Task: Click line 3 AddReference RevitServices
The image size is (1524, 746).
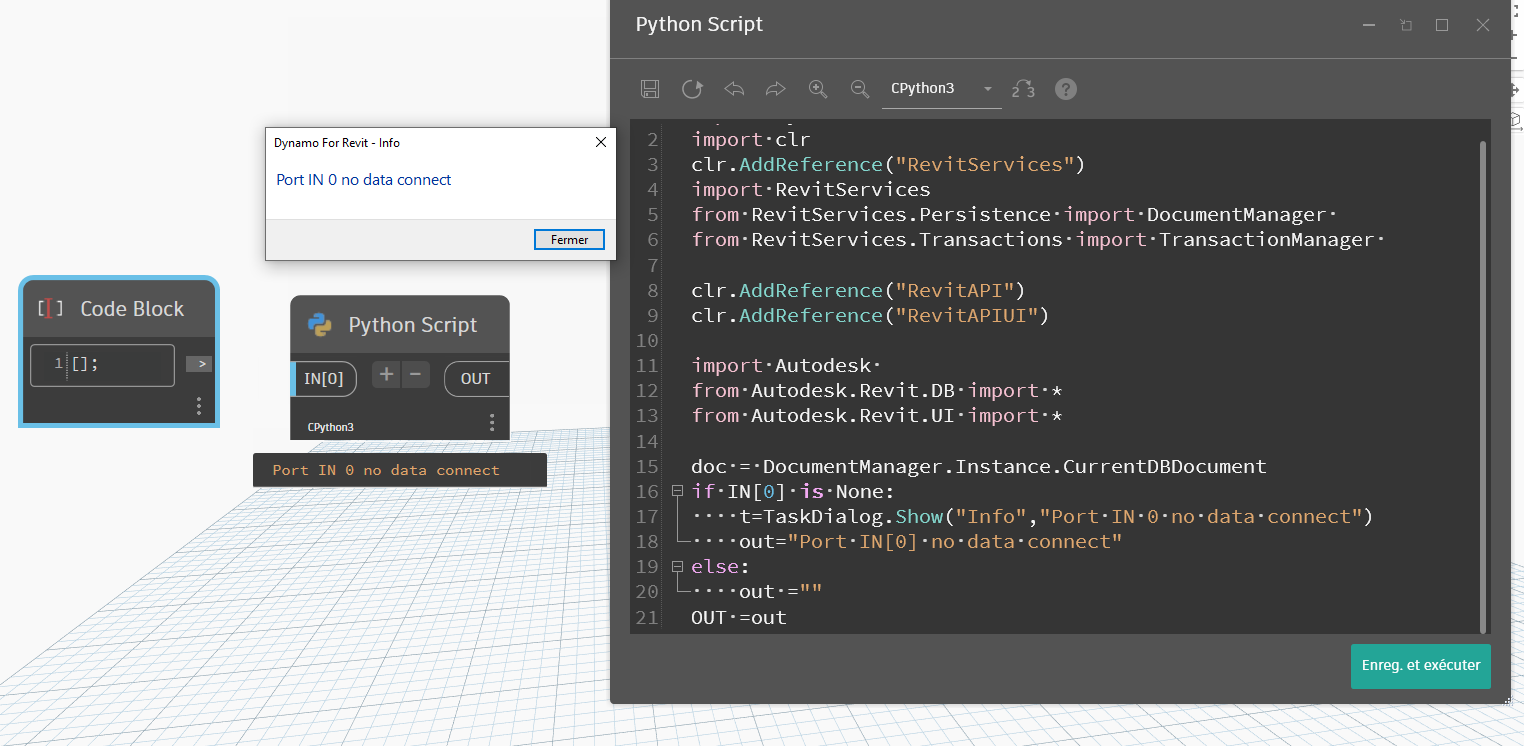Action: [888, 164]
